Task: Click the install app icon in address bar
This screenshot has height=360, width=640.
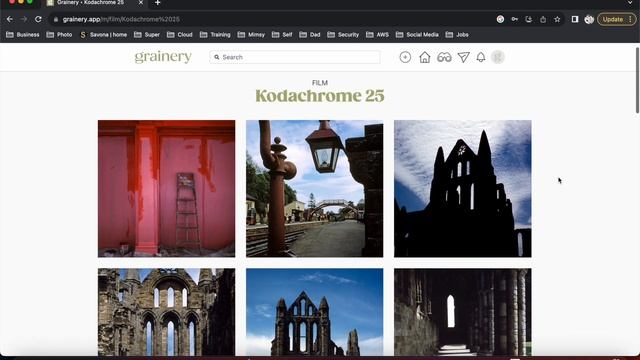Action: click(x=529, y=19)
